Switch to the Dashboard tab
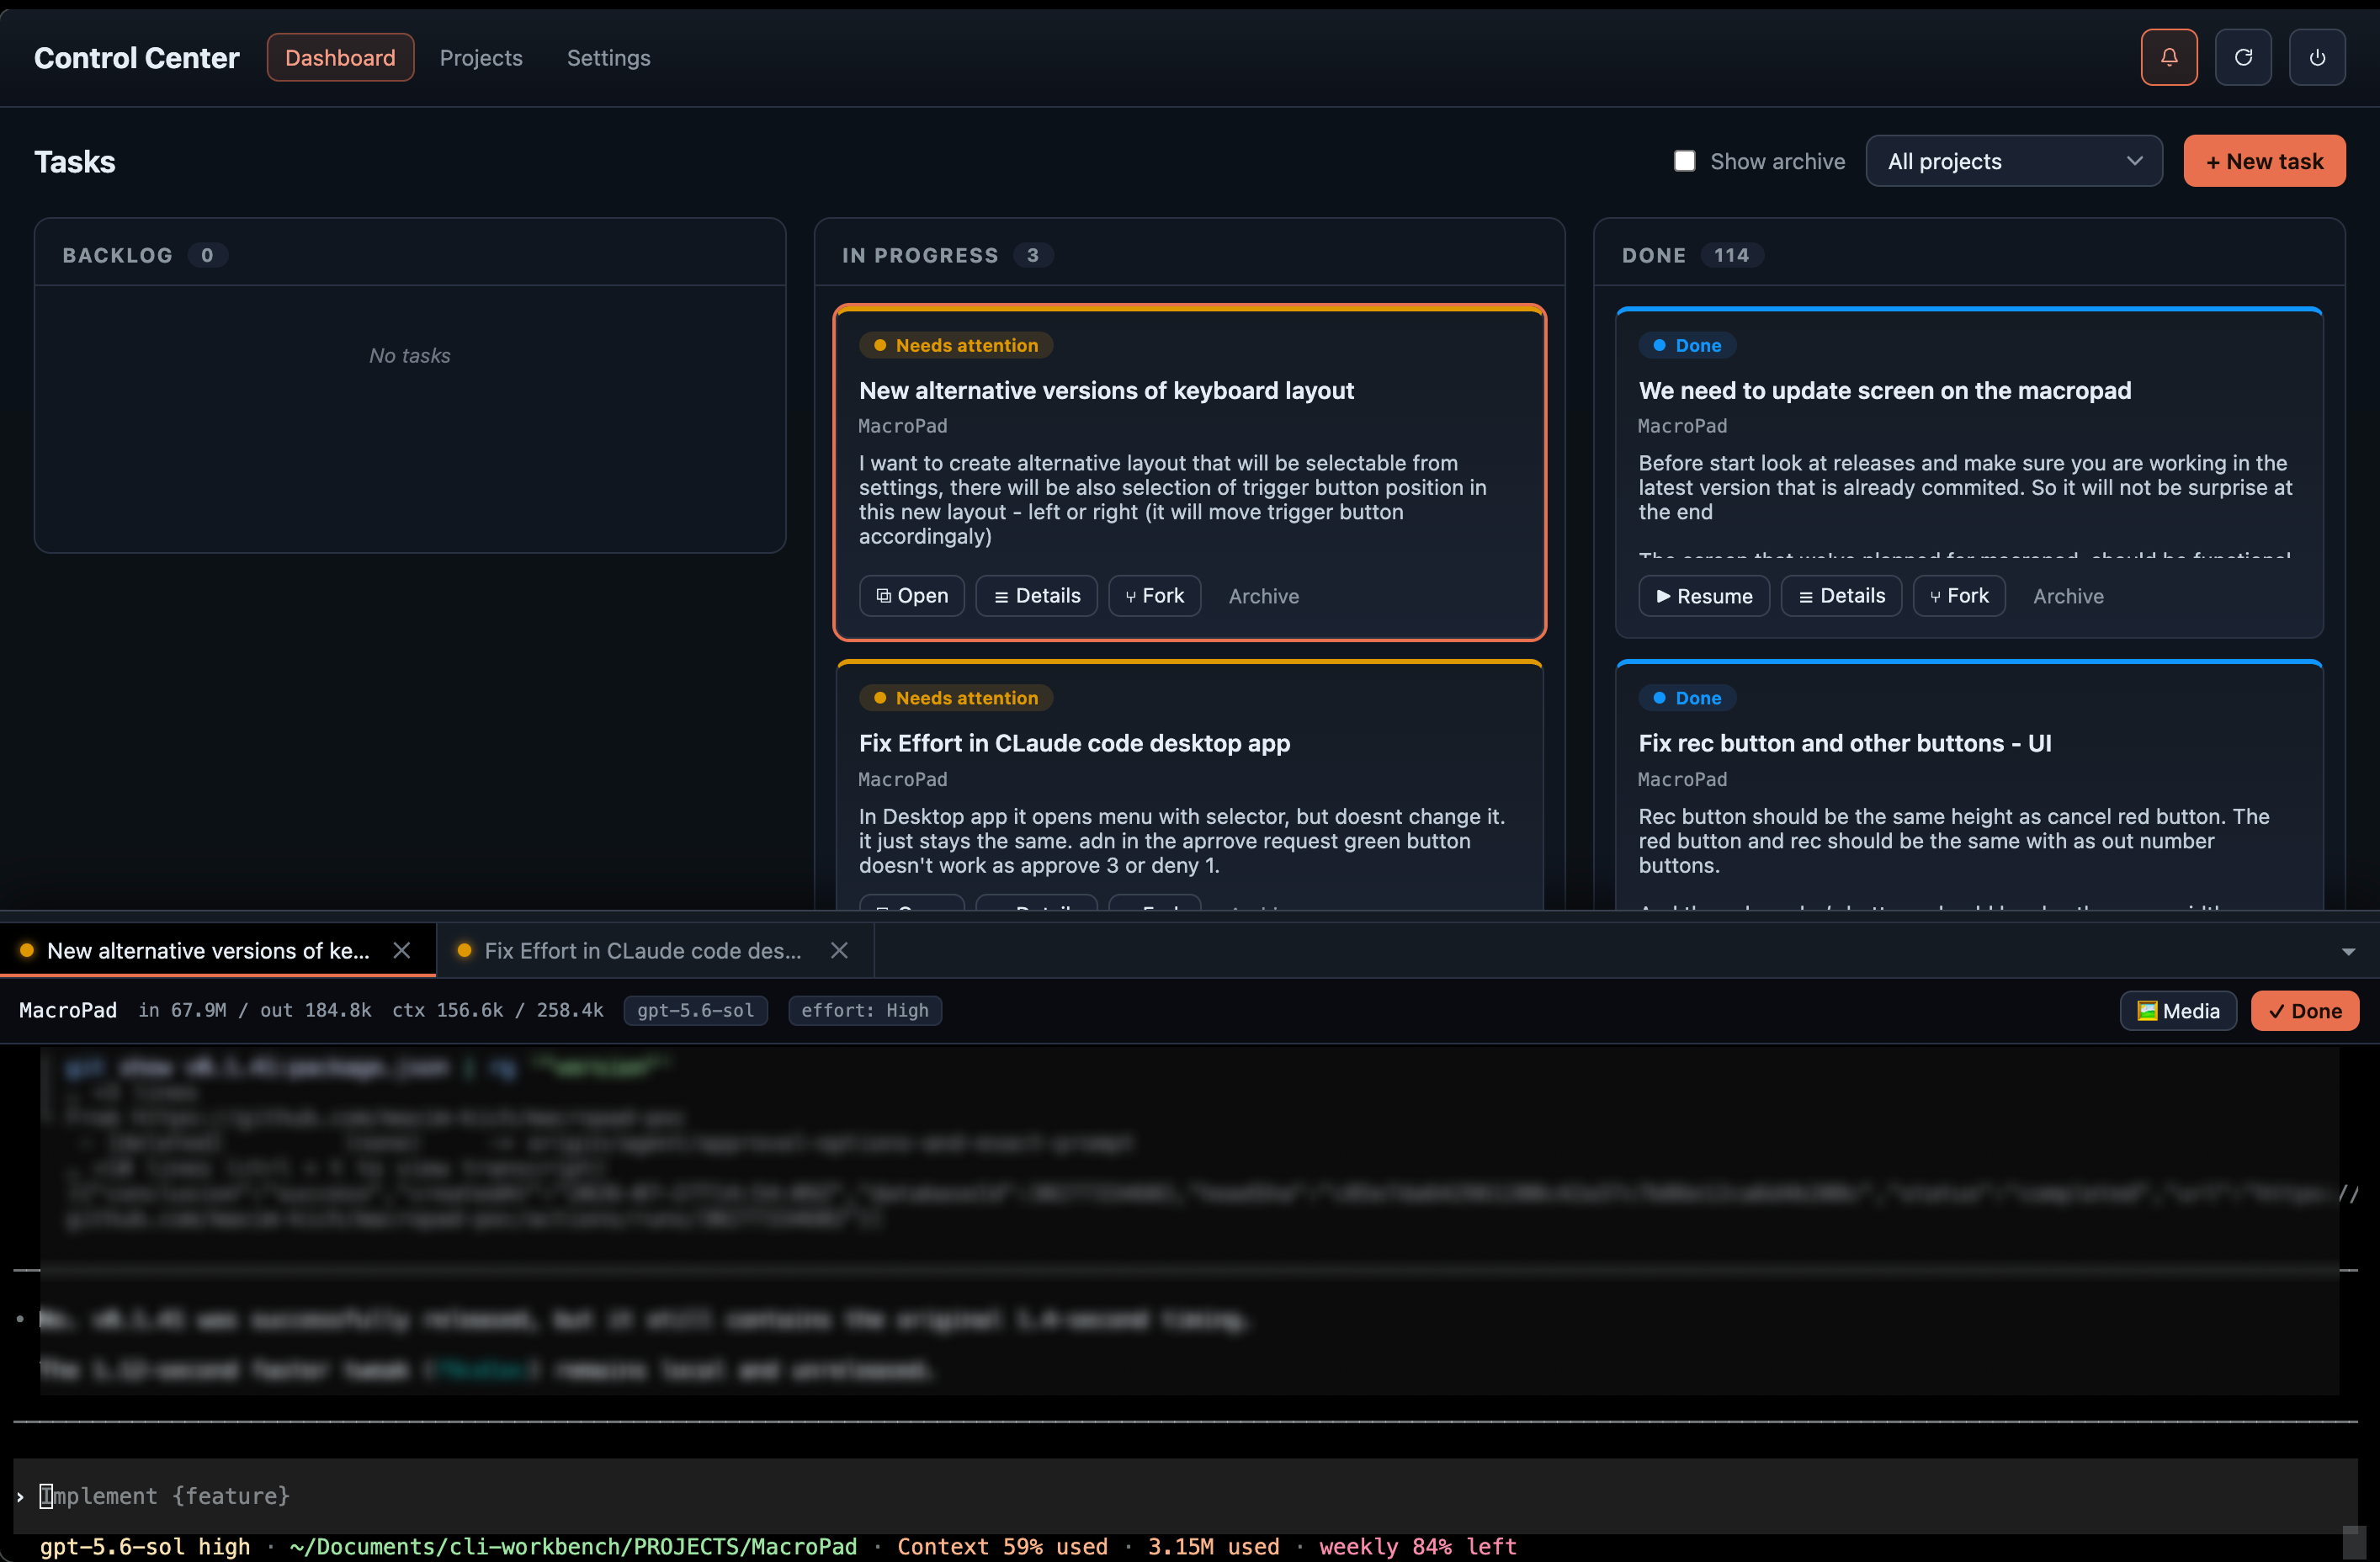The width and height of the screenshot is (2380, 1562). tap(340, 57)
